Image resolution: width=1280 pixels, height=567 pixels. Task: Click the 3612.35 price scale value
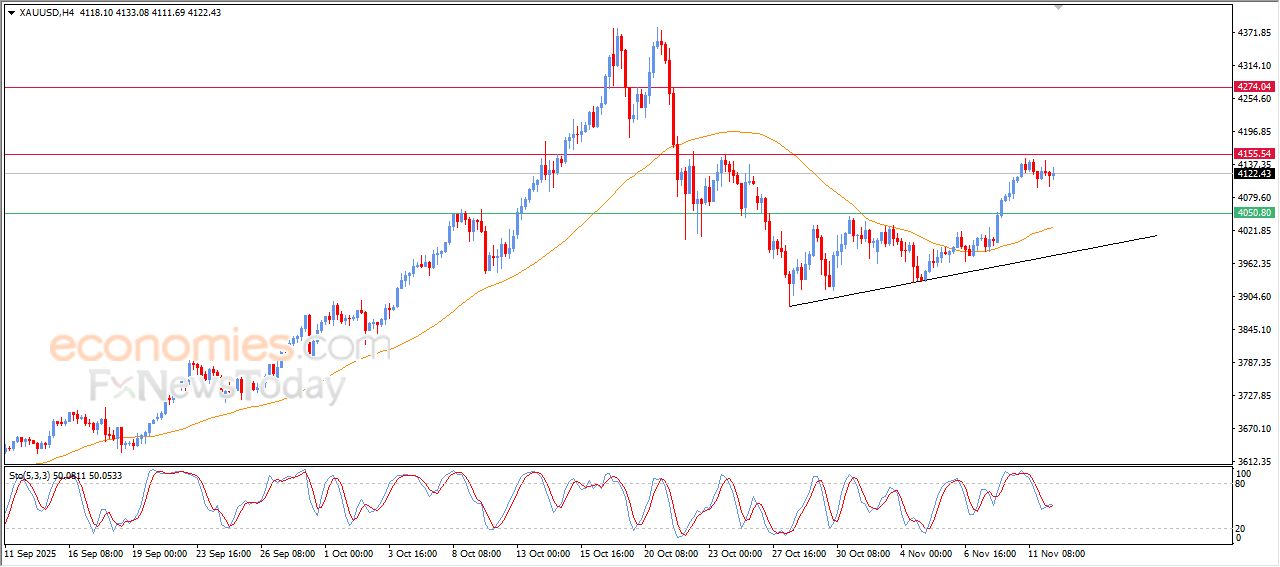pos(1253,462)
